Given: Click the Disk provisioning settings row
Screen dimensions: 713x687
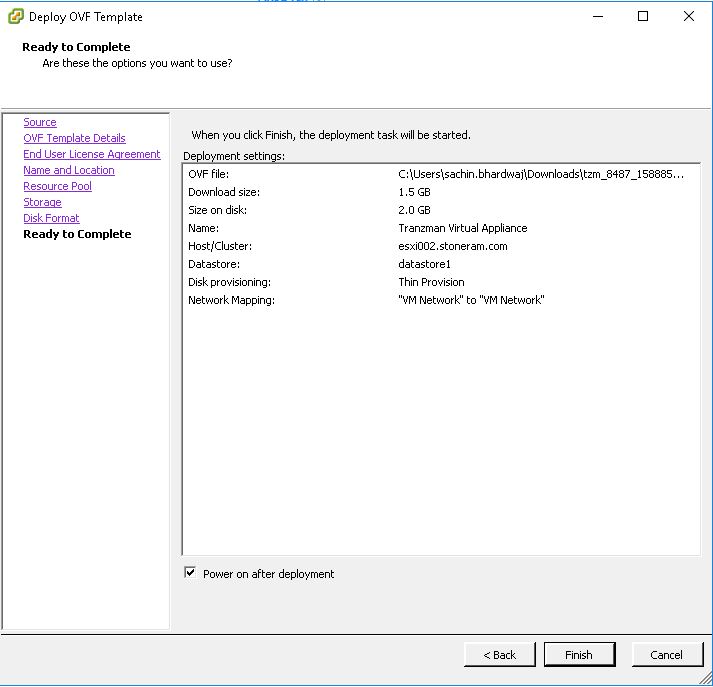Looking at the screenshot, I should (440, 282).
